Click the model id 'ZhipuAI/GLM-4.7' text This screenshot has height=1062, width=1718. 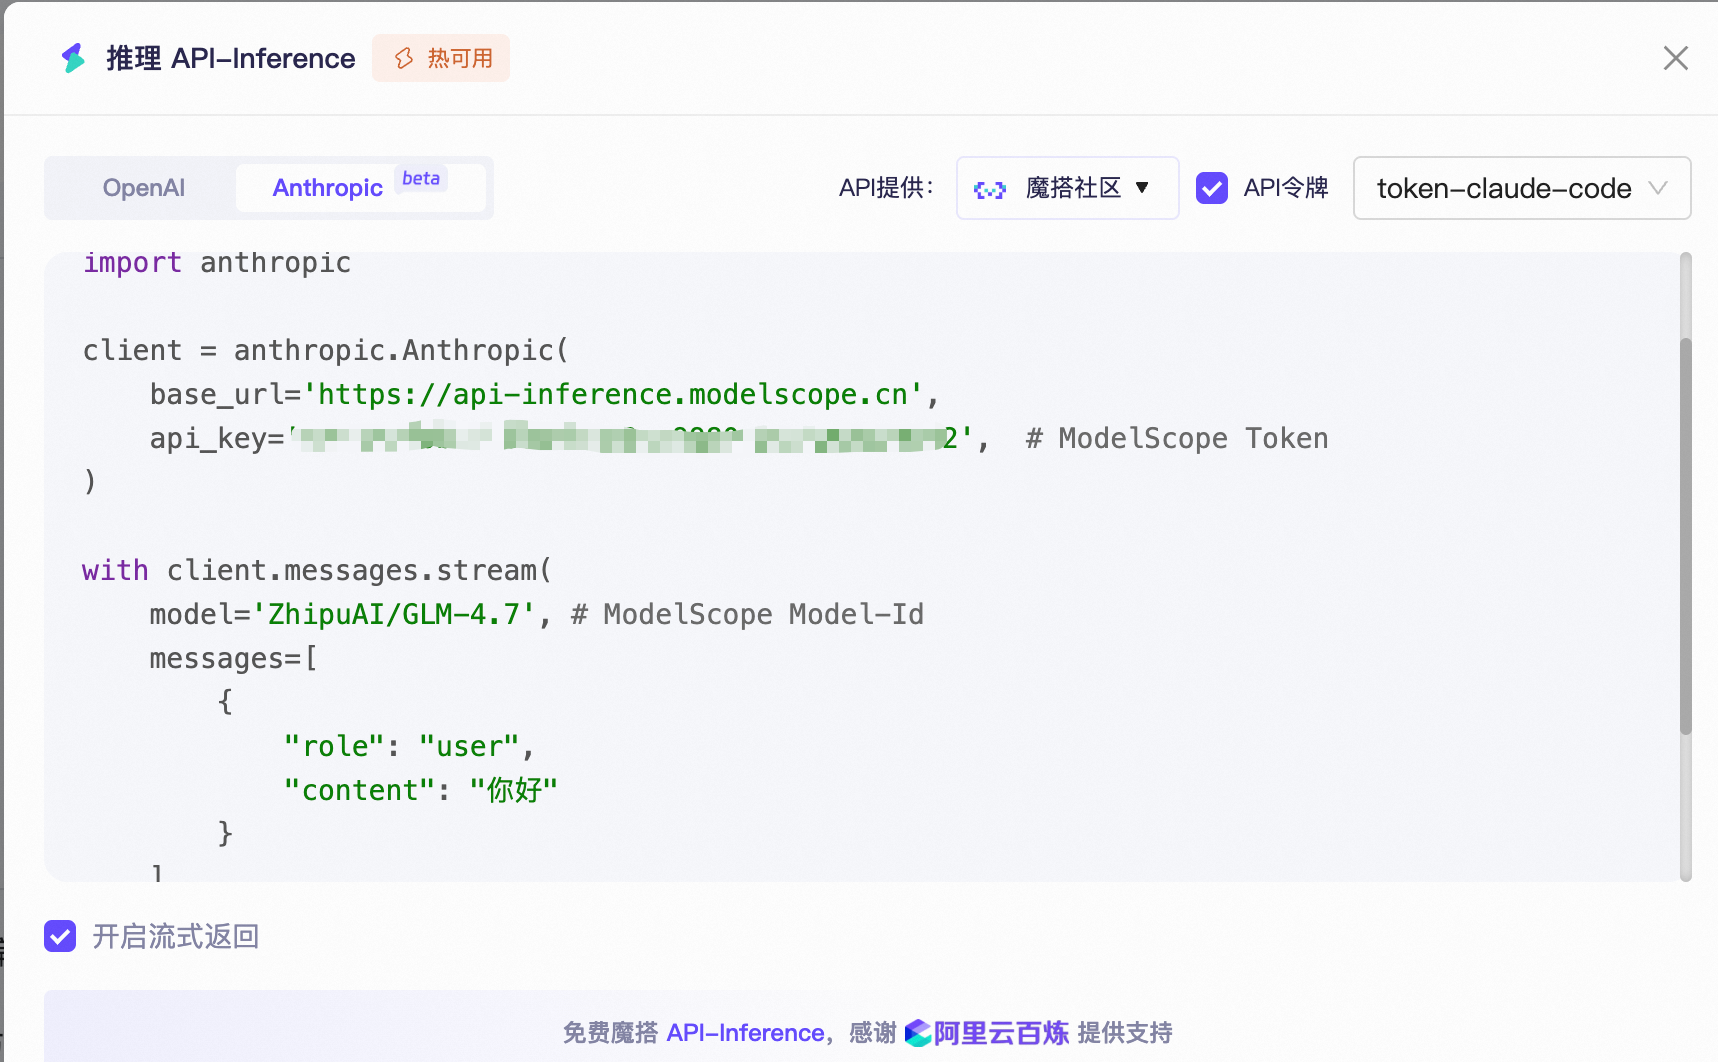(394, 615)
